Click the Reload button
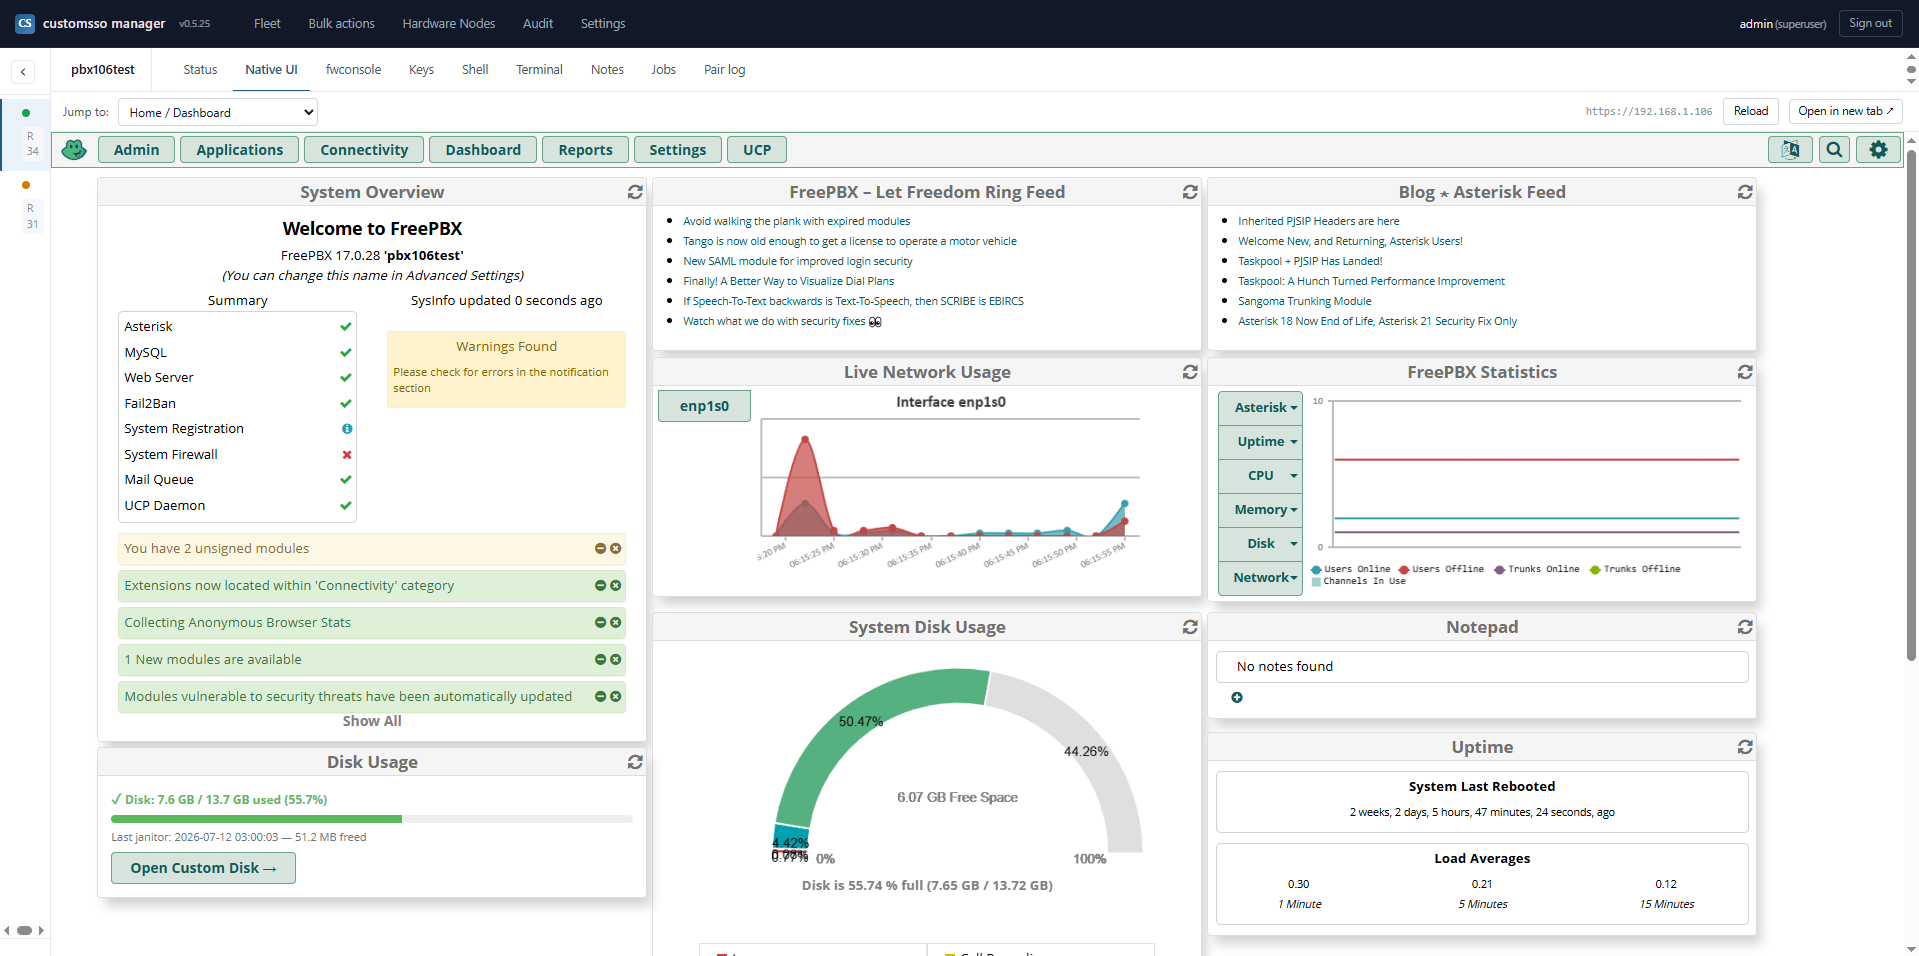The image size is (1919, 956). coord(1750,111)
